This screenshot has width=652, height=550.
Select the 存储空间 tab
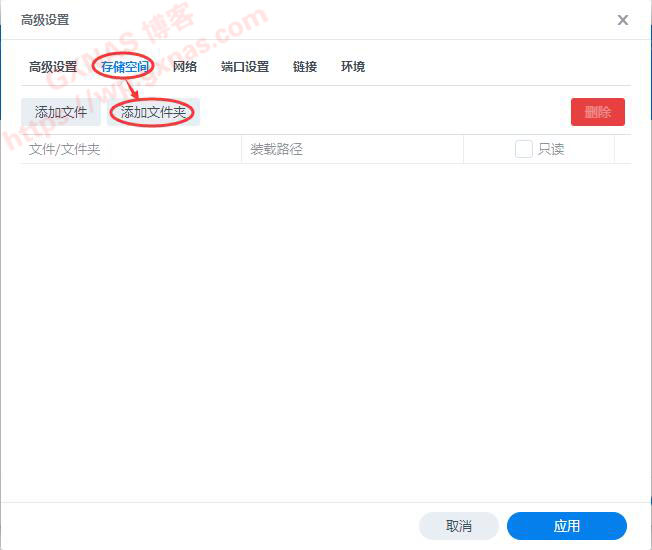point(125,67)
